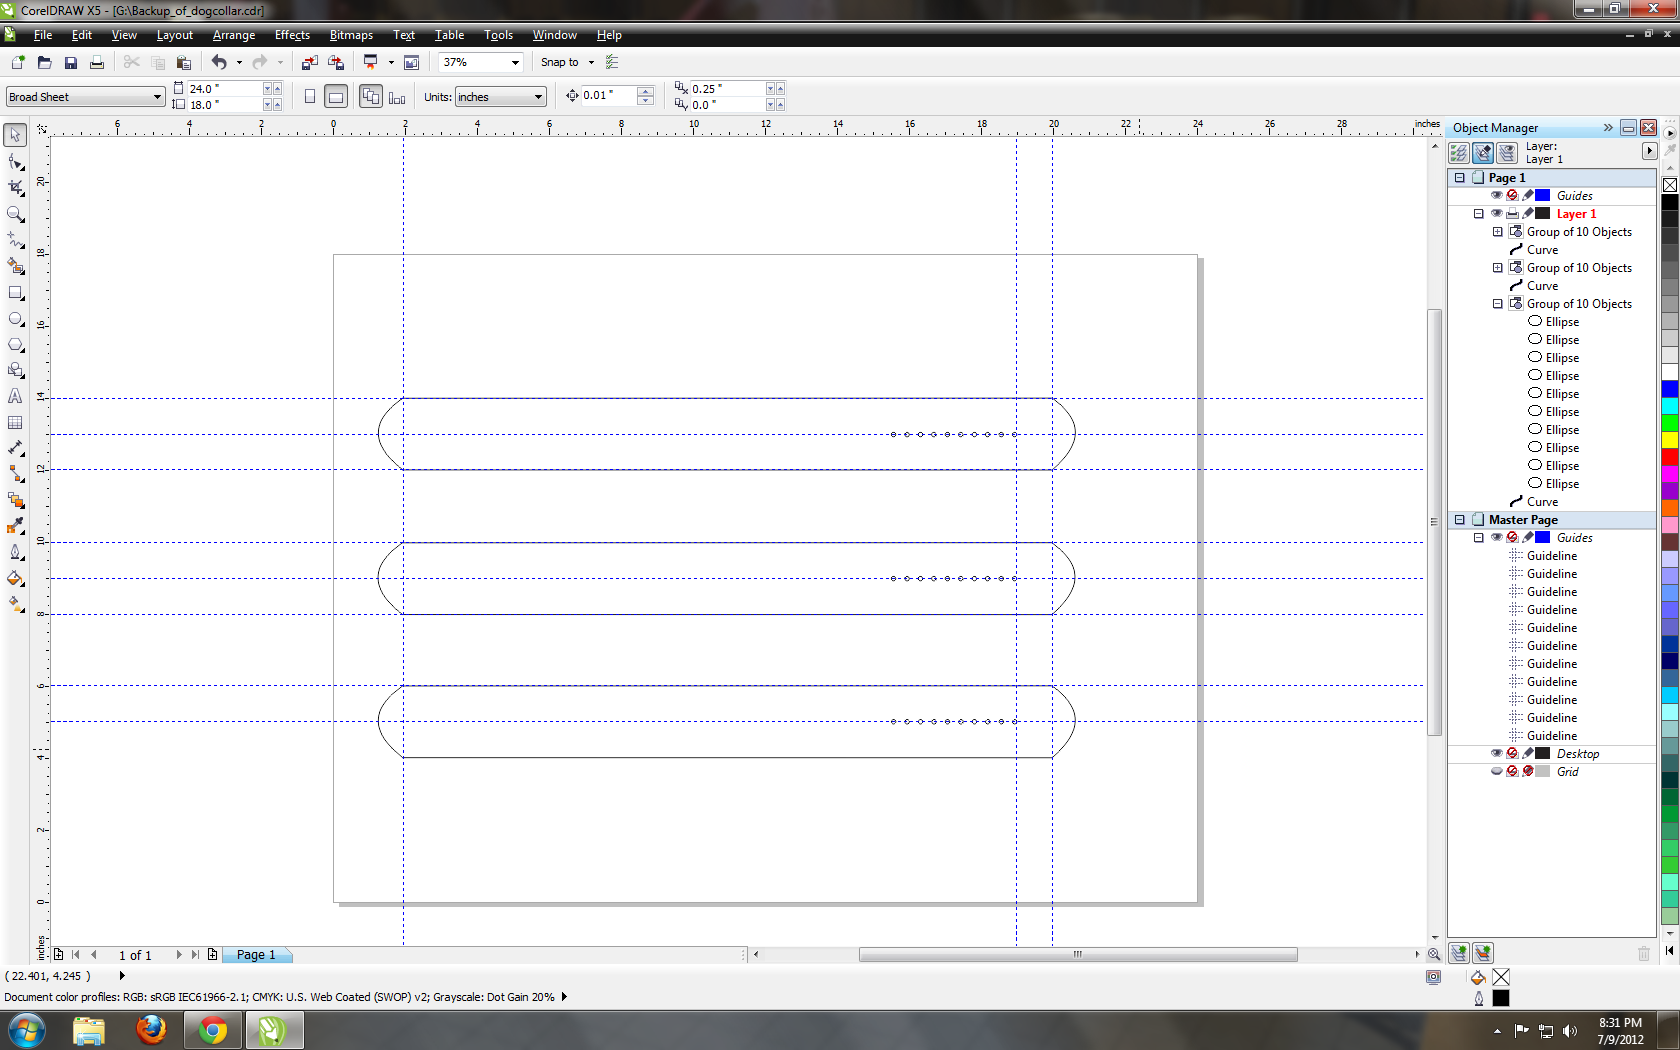
Task: Open the Options icon next to Snap to
Action: pos(612,62)
